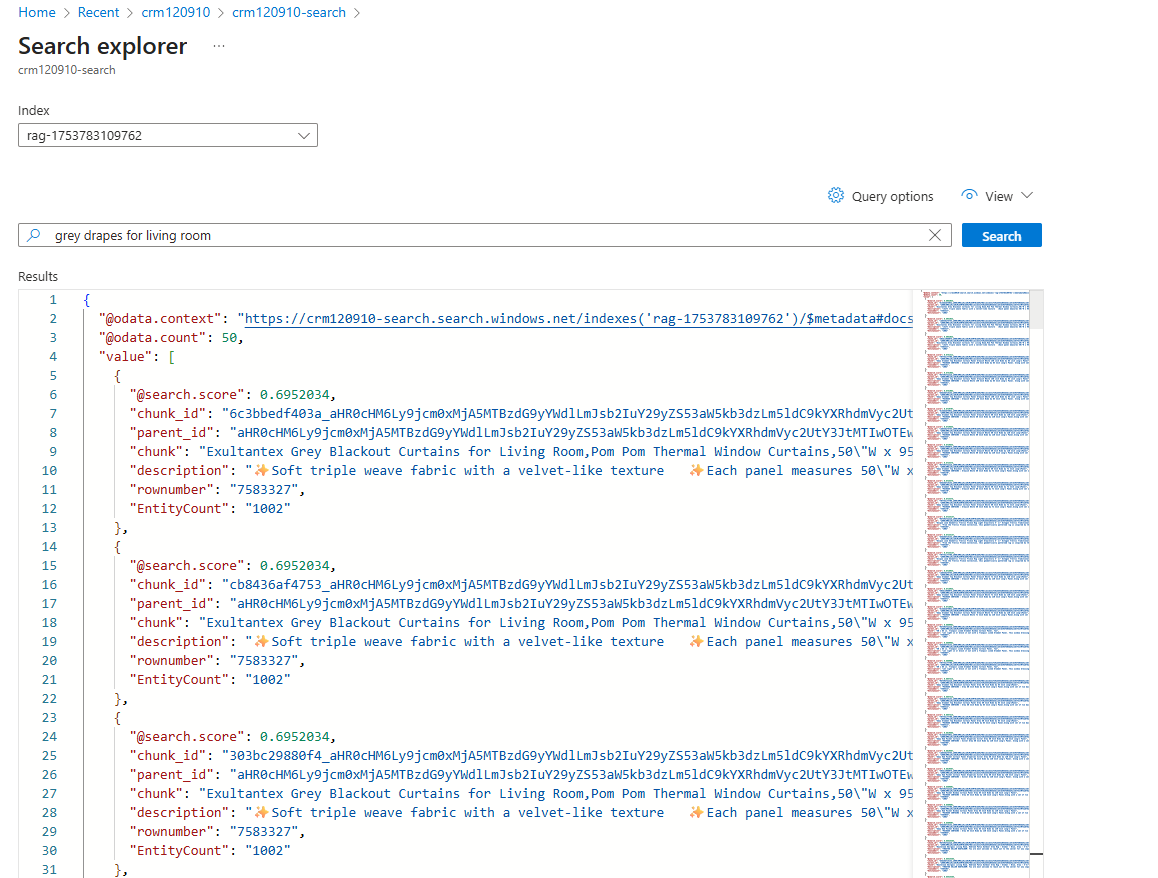Screen dimensions: 1158x878
Task: Focus the query field 'grey drapes for living room'
Action: [x=484, y=235]
